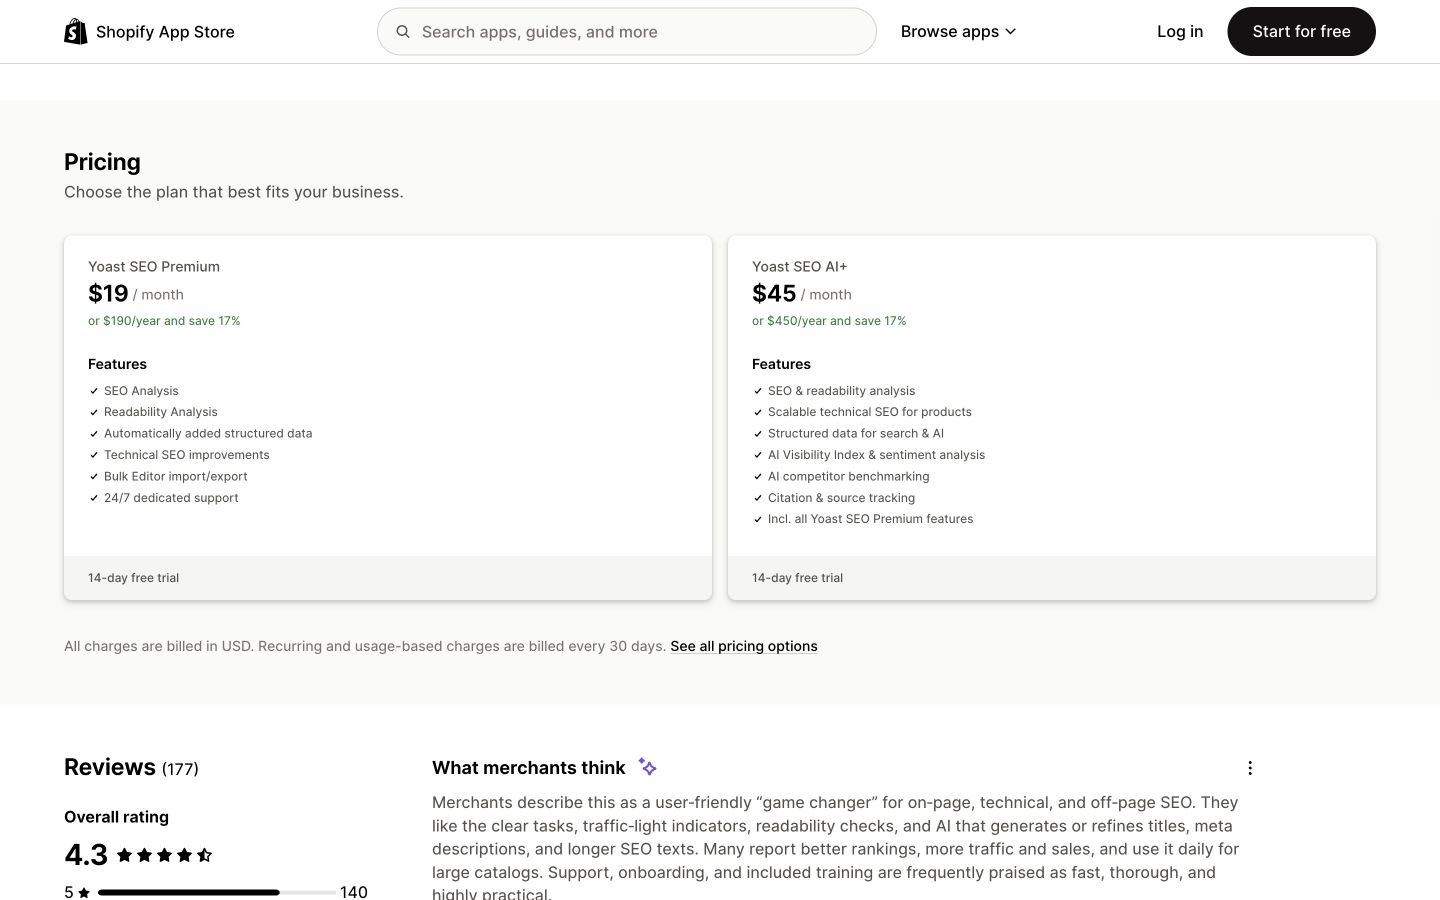Screen dimensions: 1440x900
Task: Click 'Incl. all Yoast SEO Premium features'
Action: [871, 519]
